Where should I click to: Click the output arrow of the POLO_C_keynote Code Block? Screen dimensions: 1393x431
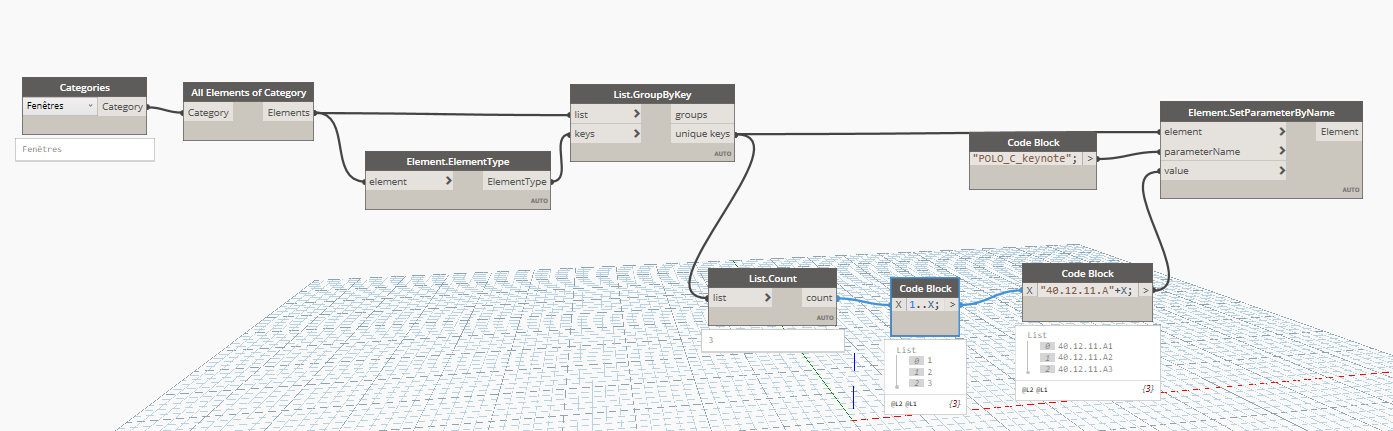tap(1090, 158)
